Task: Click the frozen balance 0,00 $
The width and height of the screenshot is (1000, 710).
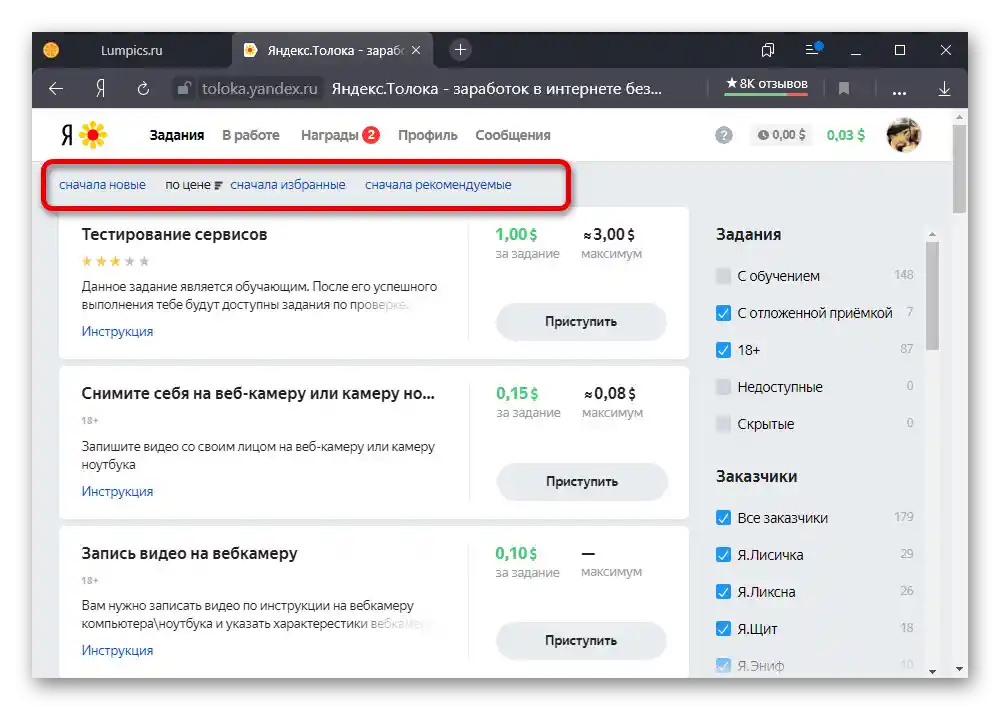Action: [782, 135]
